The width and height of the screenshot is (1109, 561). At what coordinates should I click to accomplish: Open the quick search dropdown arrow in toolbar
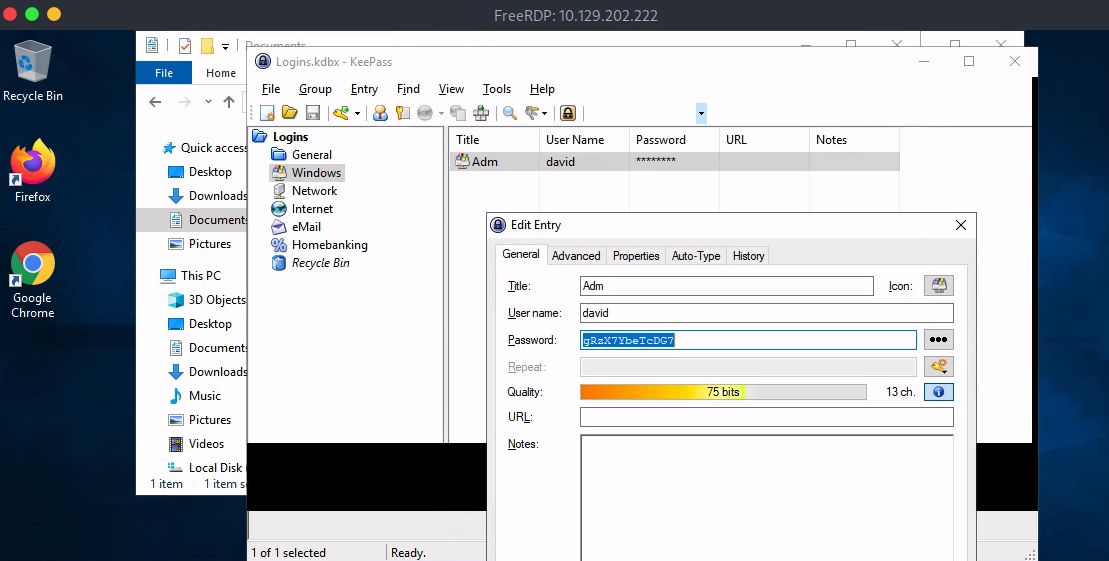(701, 113)
